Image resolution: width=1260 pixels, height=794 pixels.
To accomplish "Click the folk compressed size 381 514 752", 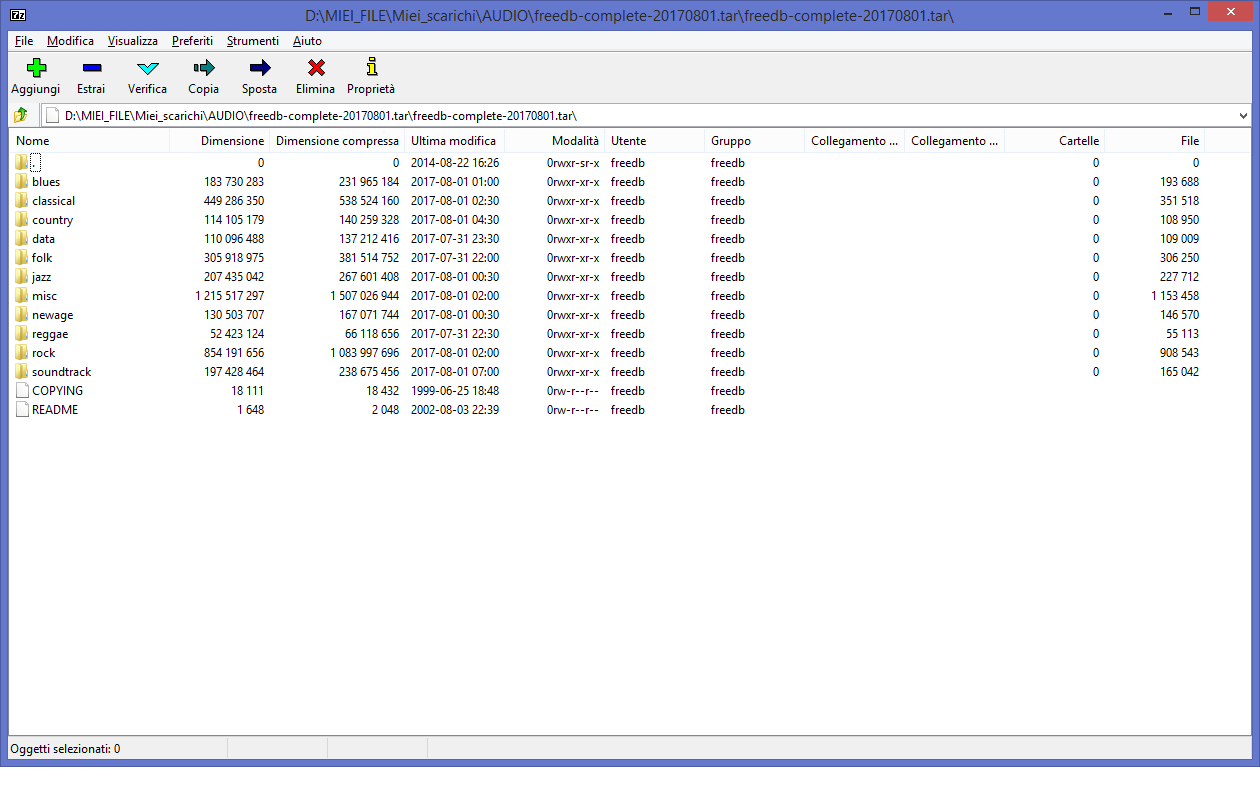I will coord(369,258).
